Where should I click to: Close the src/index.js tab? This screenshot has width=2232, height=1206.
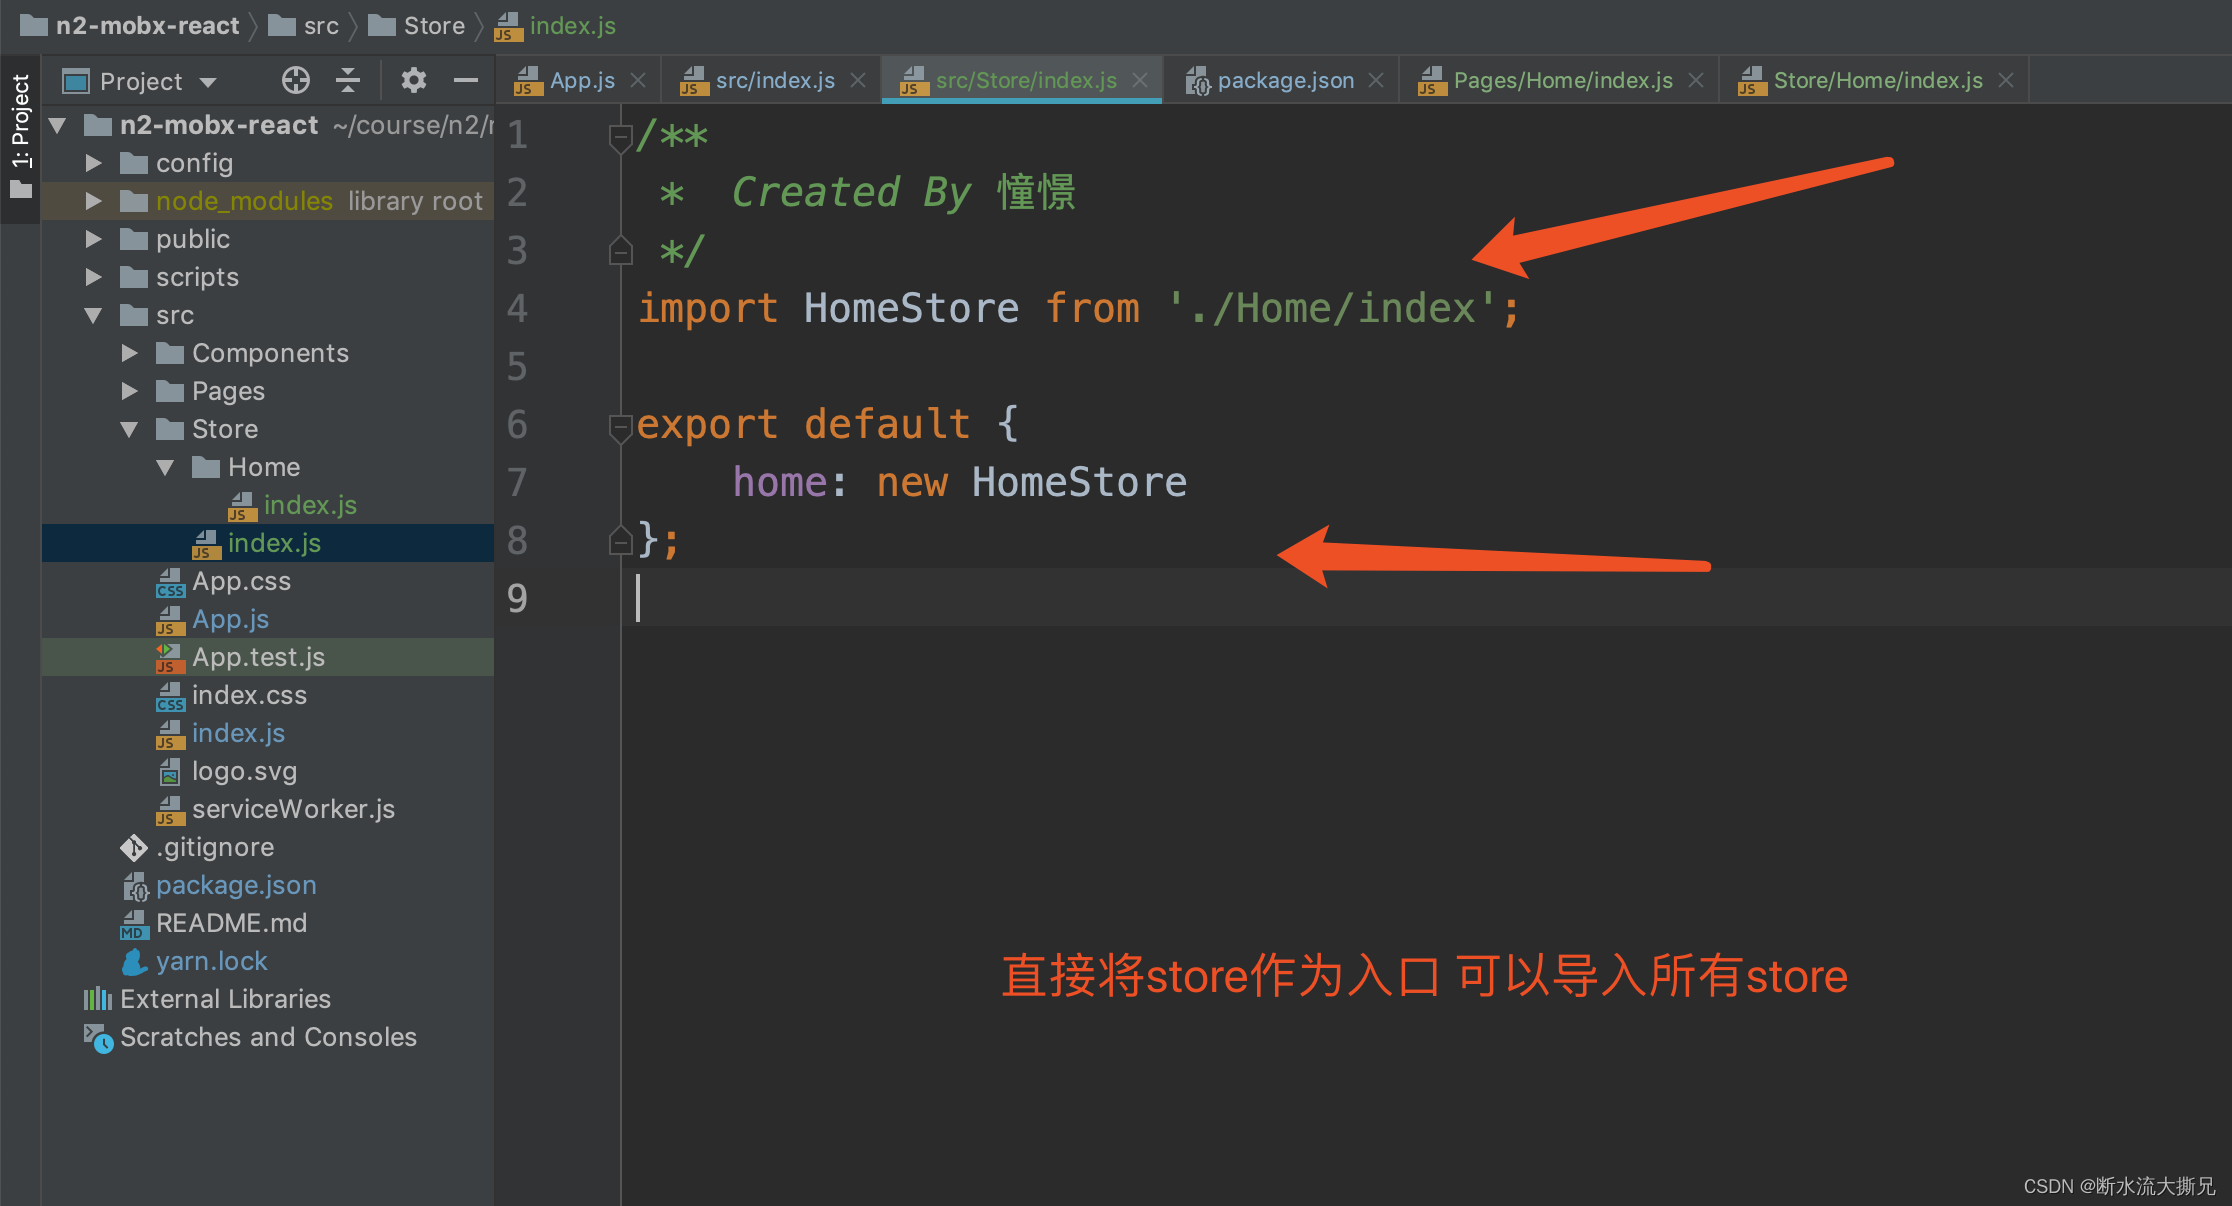(x=858, y=80)
